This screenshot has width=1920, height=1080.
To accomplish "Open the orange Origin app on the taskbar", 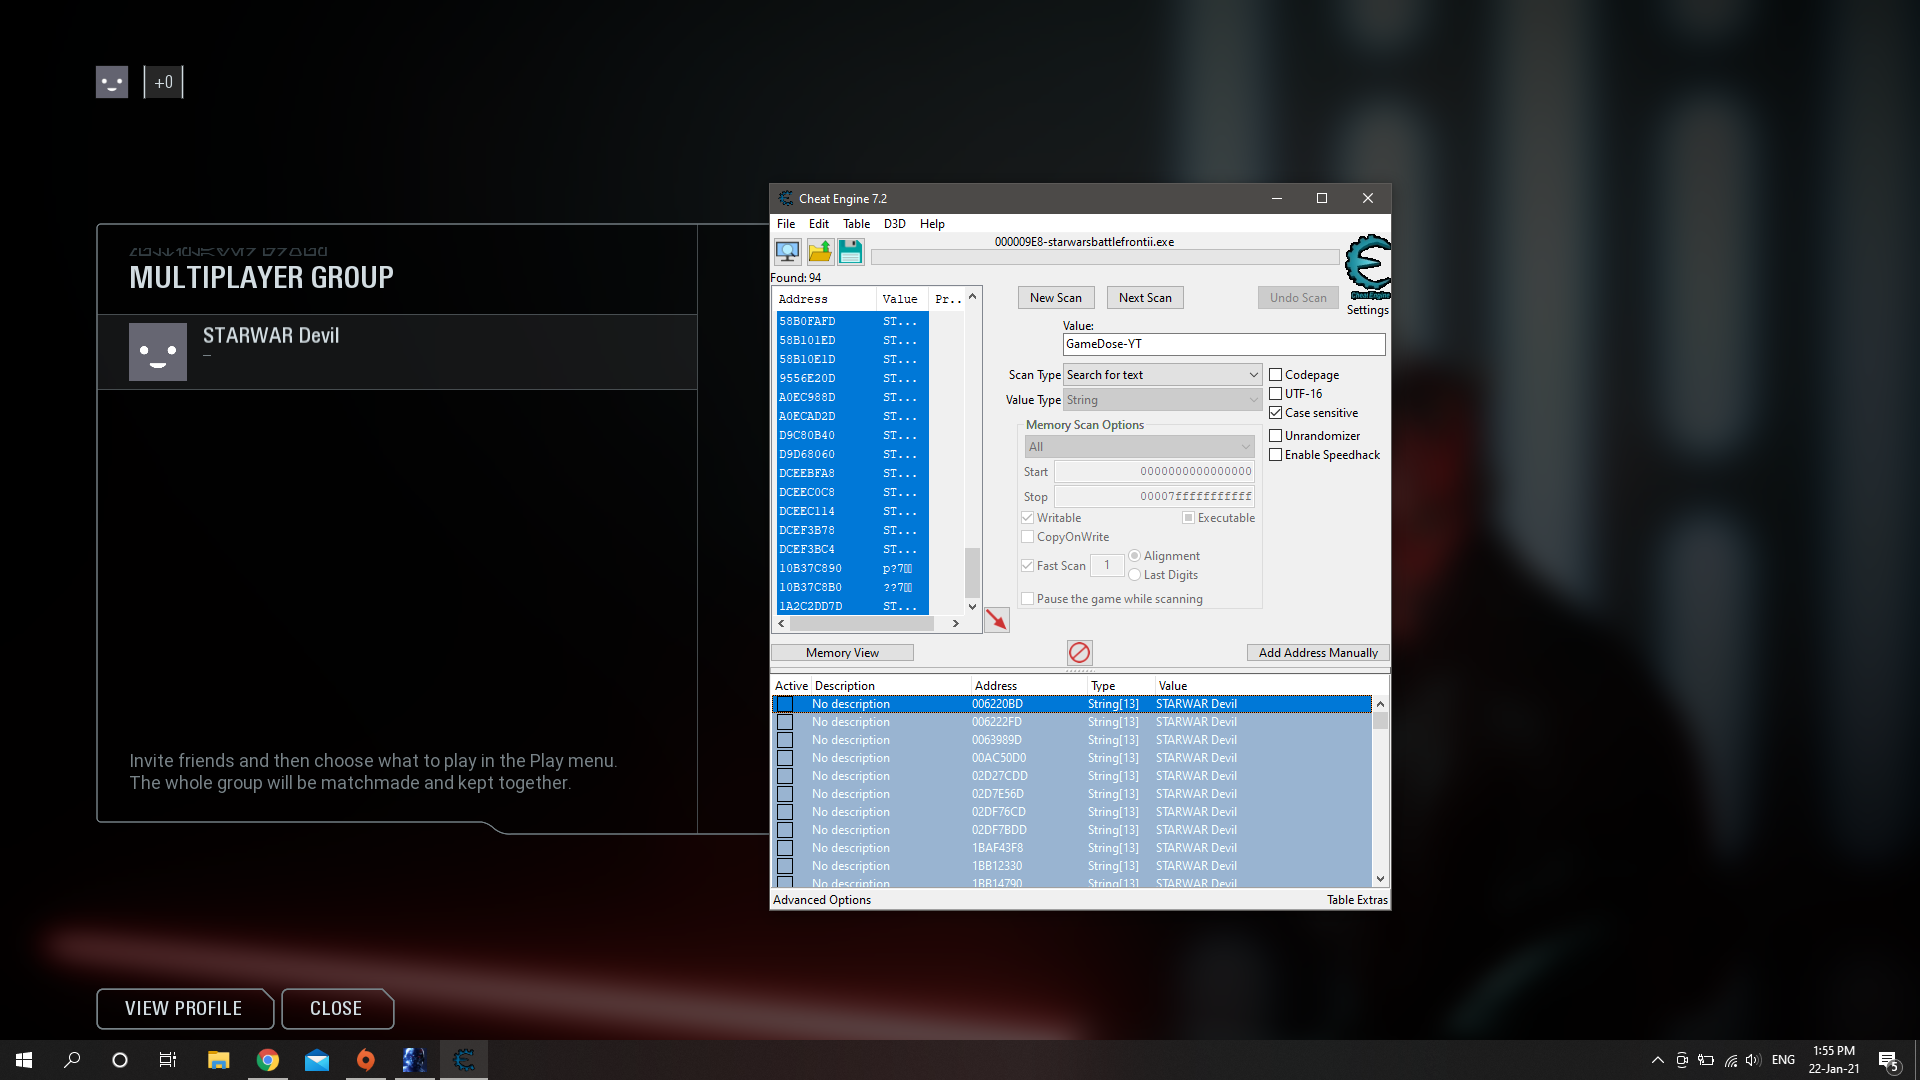I will point(366,1060).
